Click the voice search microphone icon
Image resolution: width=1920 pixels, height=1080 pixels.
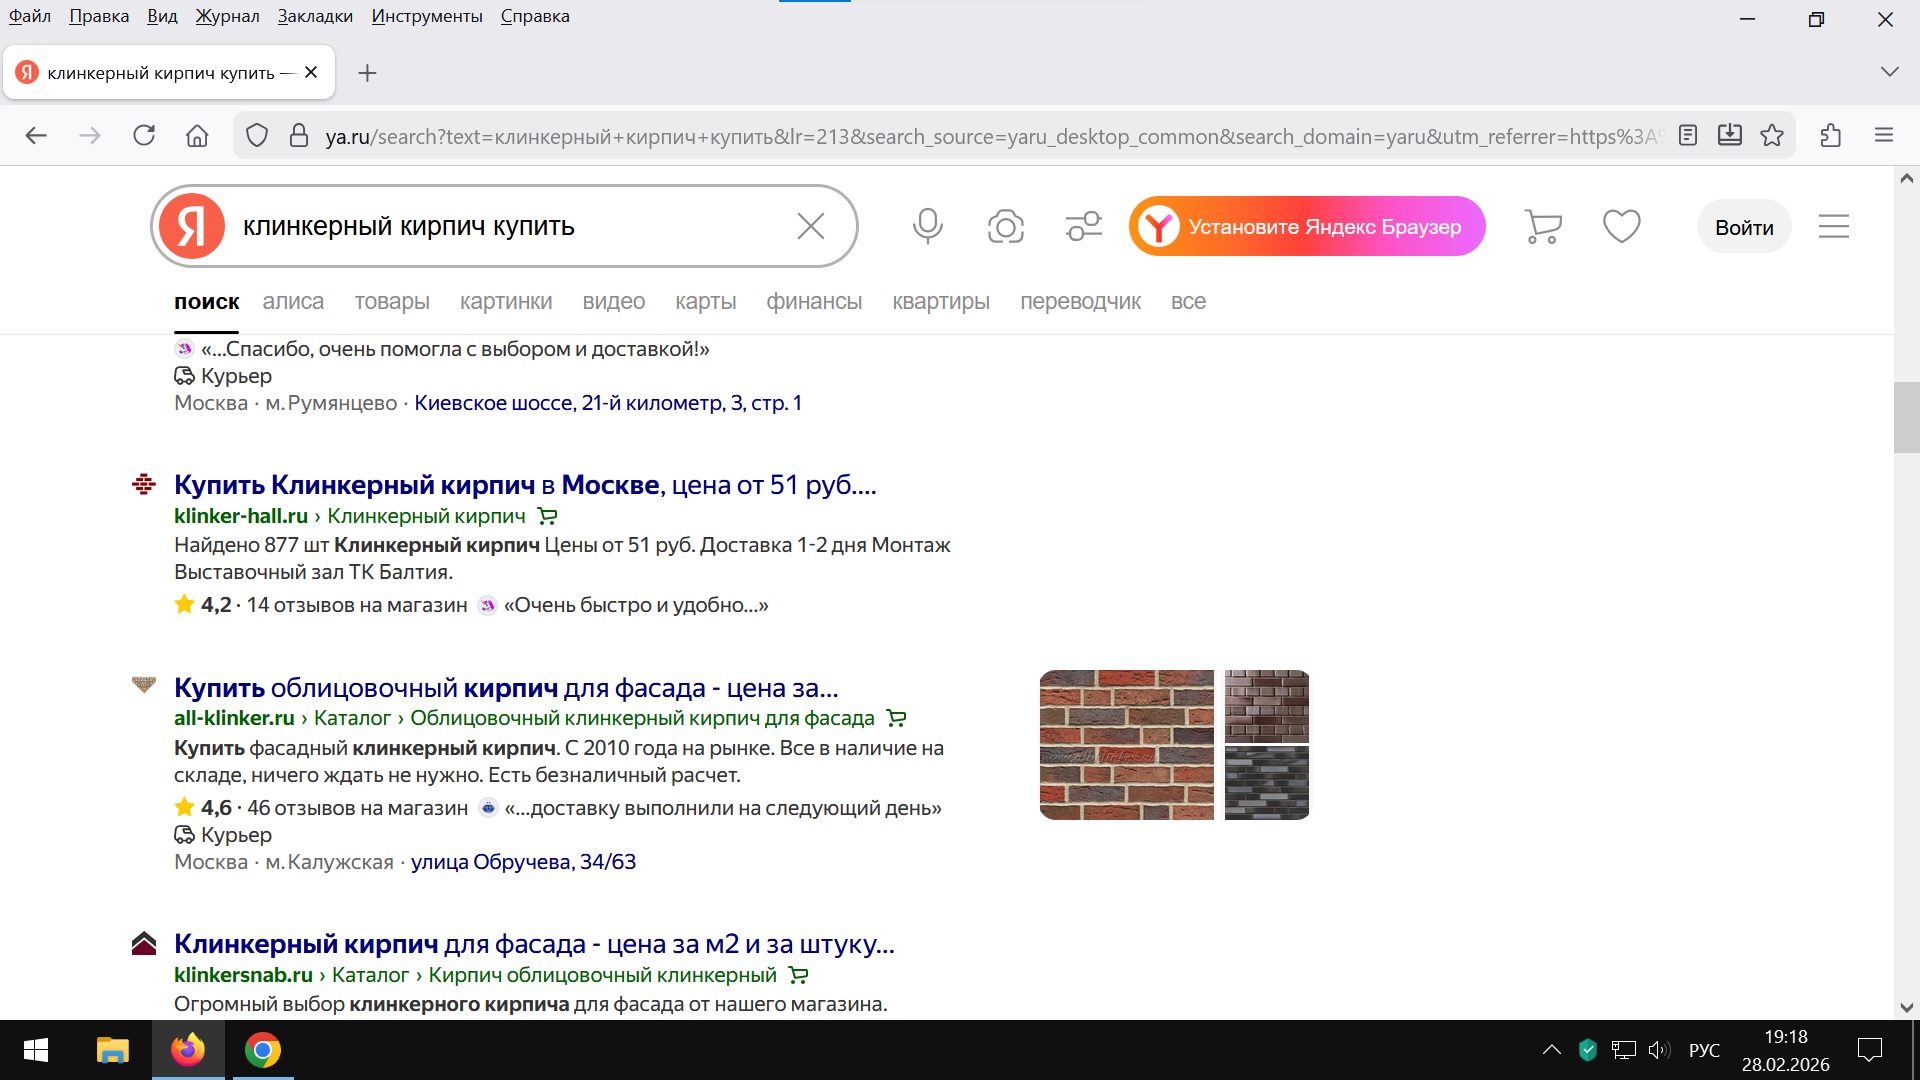pos(927,226)
